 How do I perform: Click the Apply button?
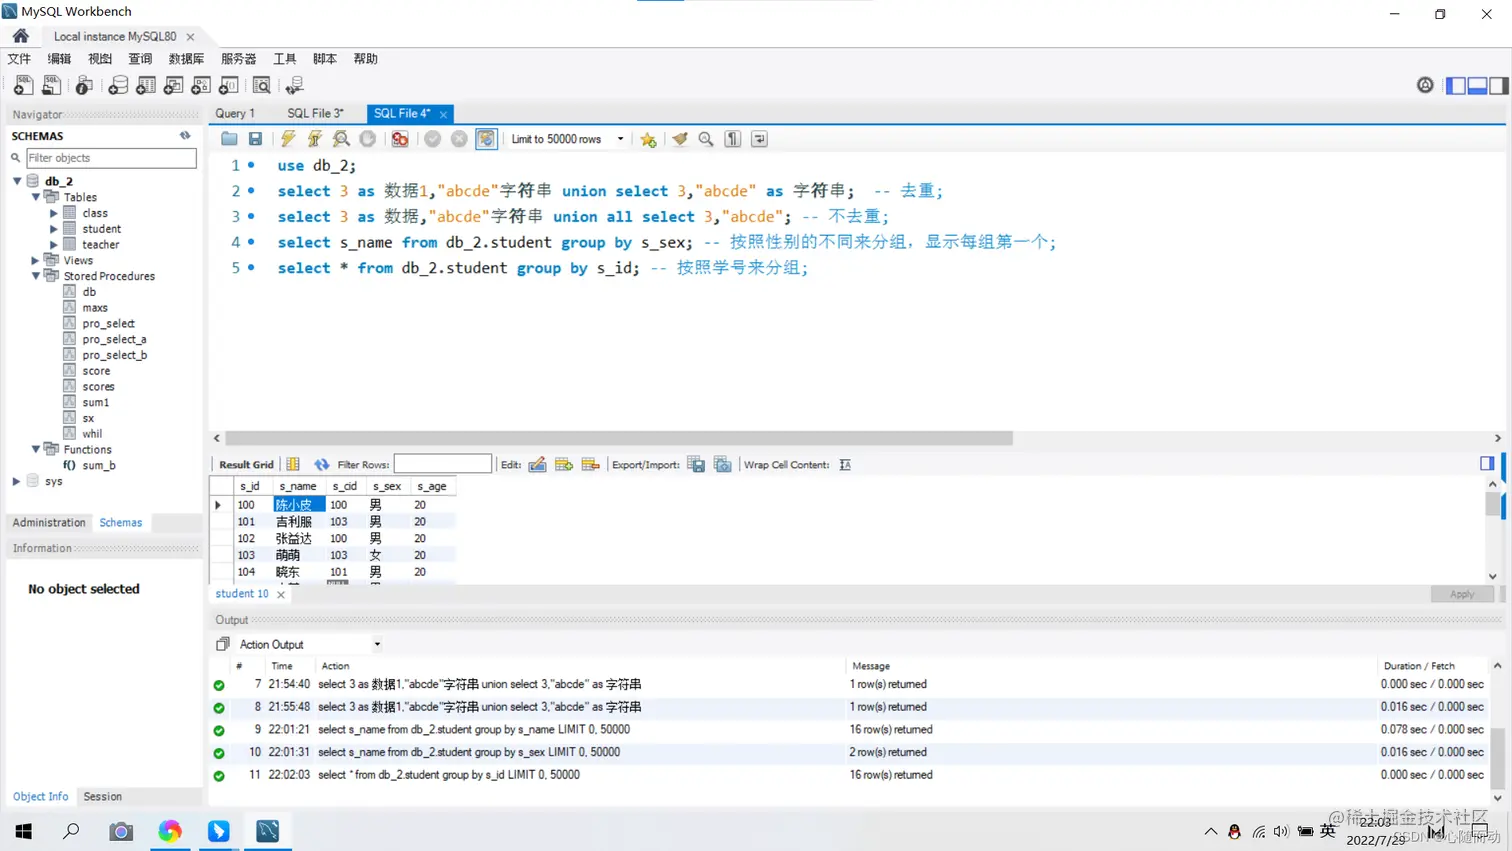1462,594
